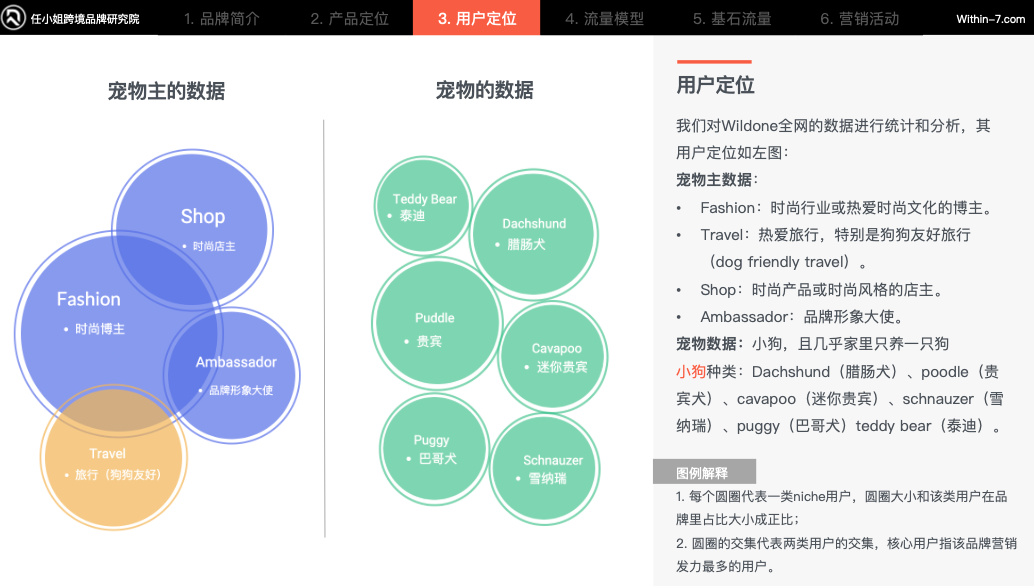The height and width of the screenshot is (586, 1034).
Task: Click the Dachshund 腊肠犬 bubble
Action: 534,233
